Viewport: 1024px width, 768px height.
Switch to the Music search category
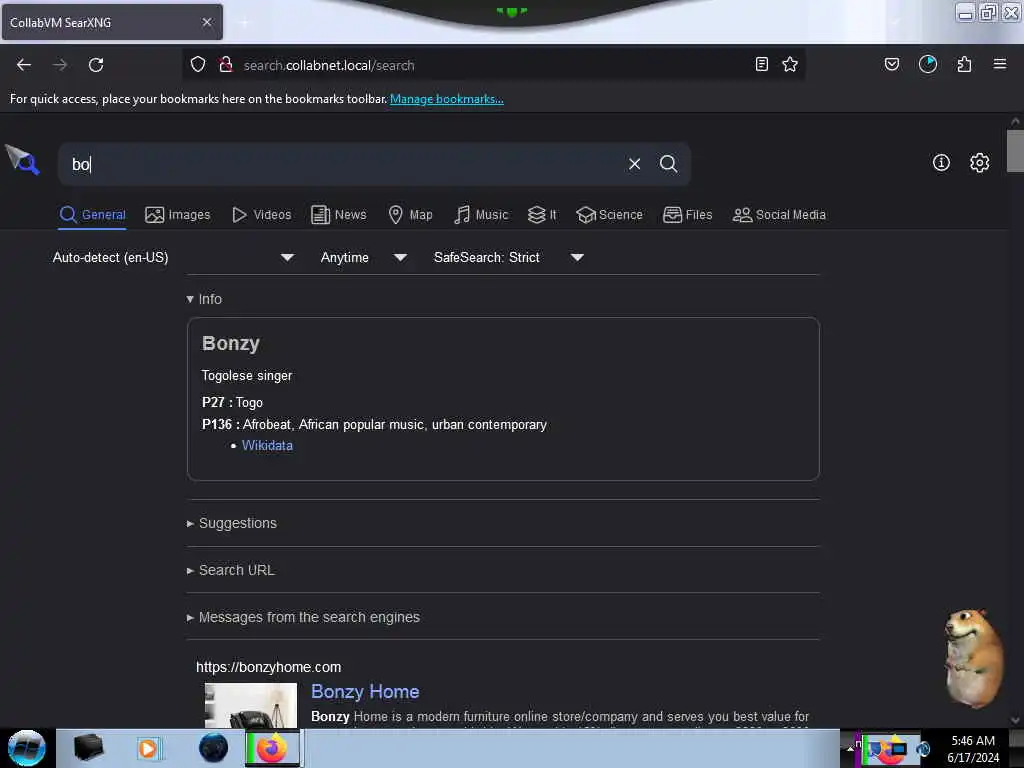(481, 215)
